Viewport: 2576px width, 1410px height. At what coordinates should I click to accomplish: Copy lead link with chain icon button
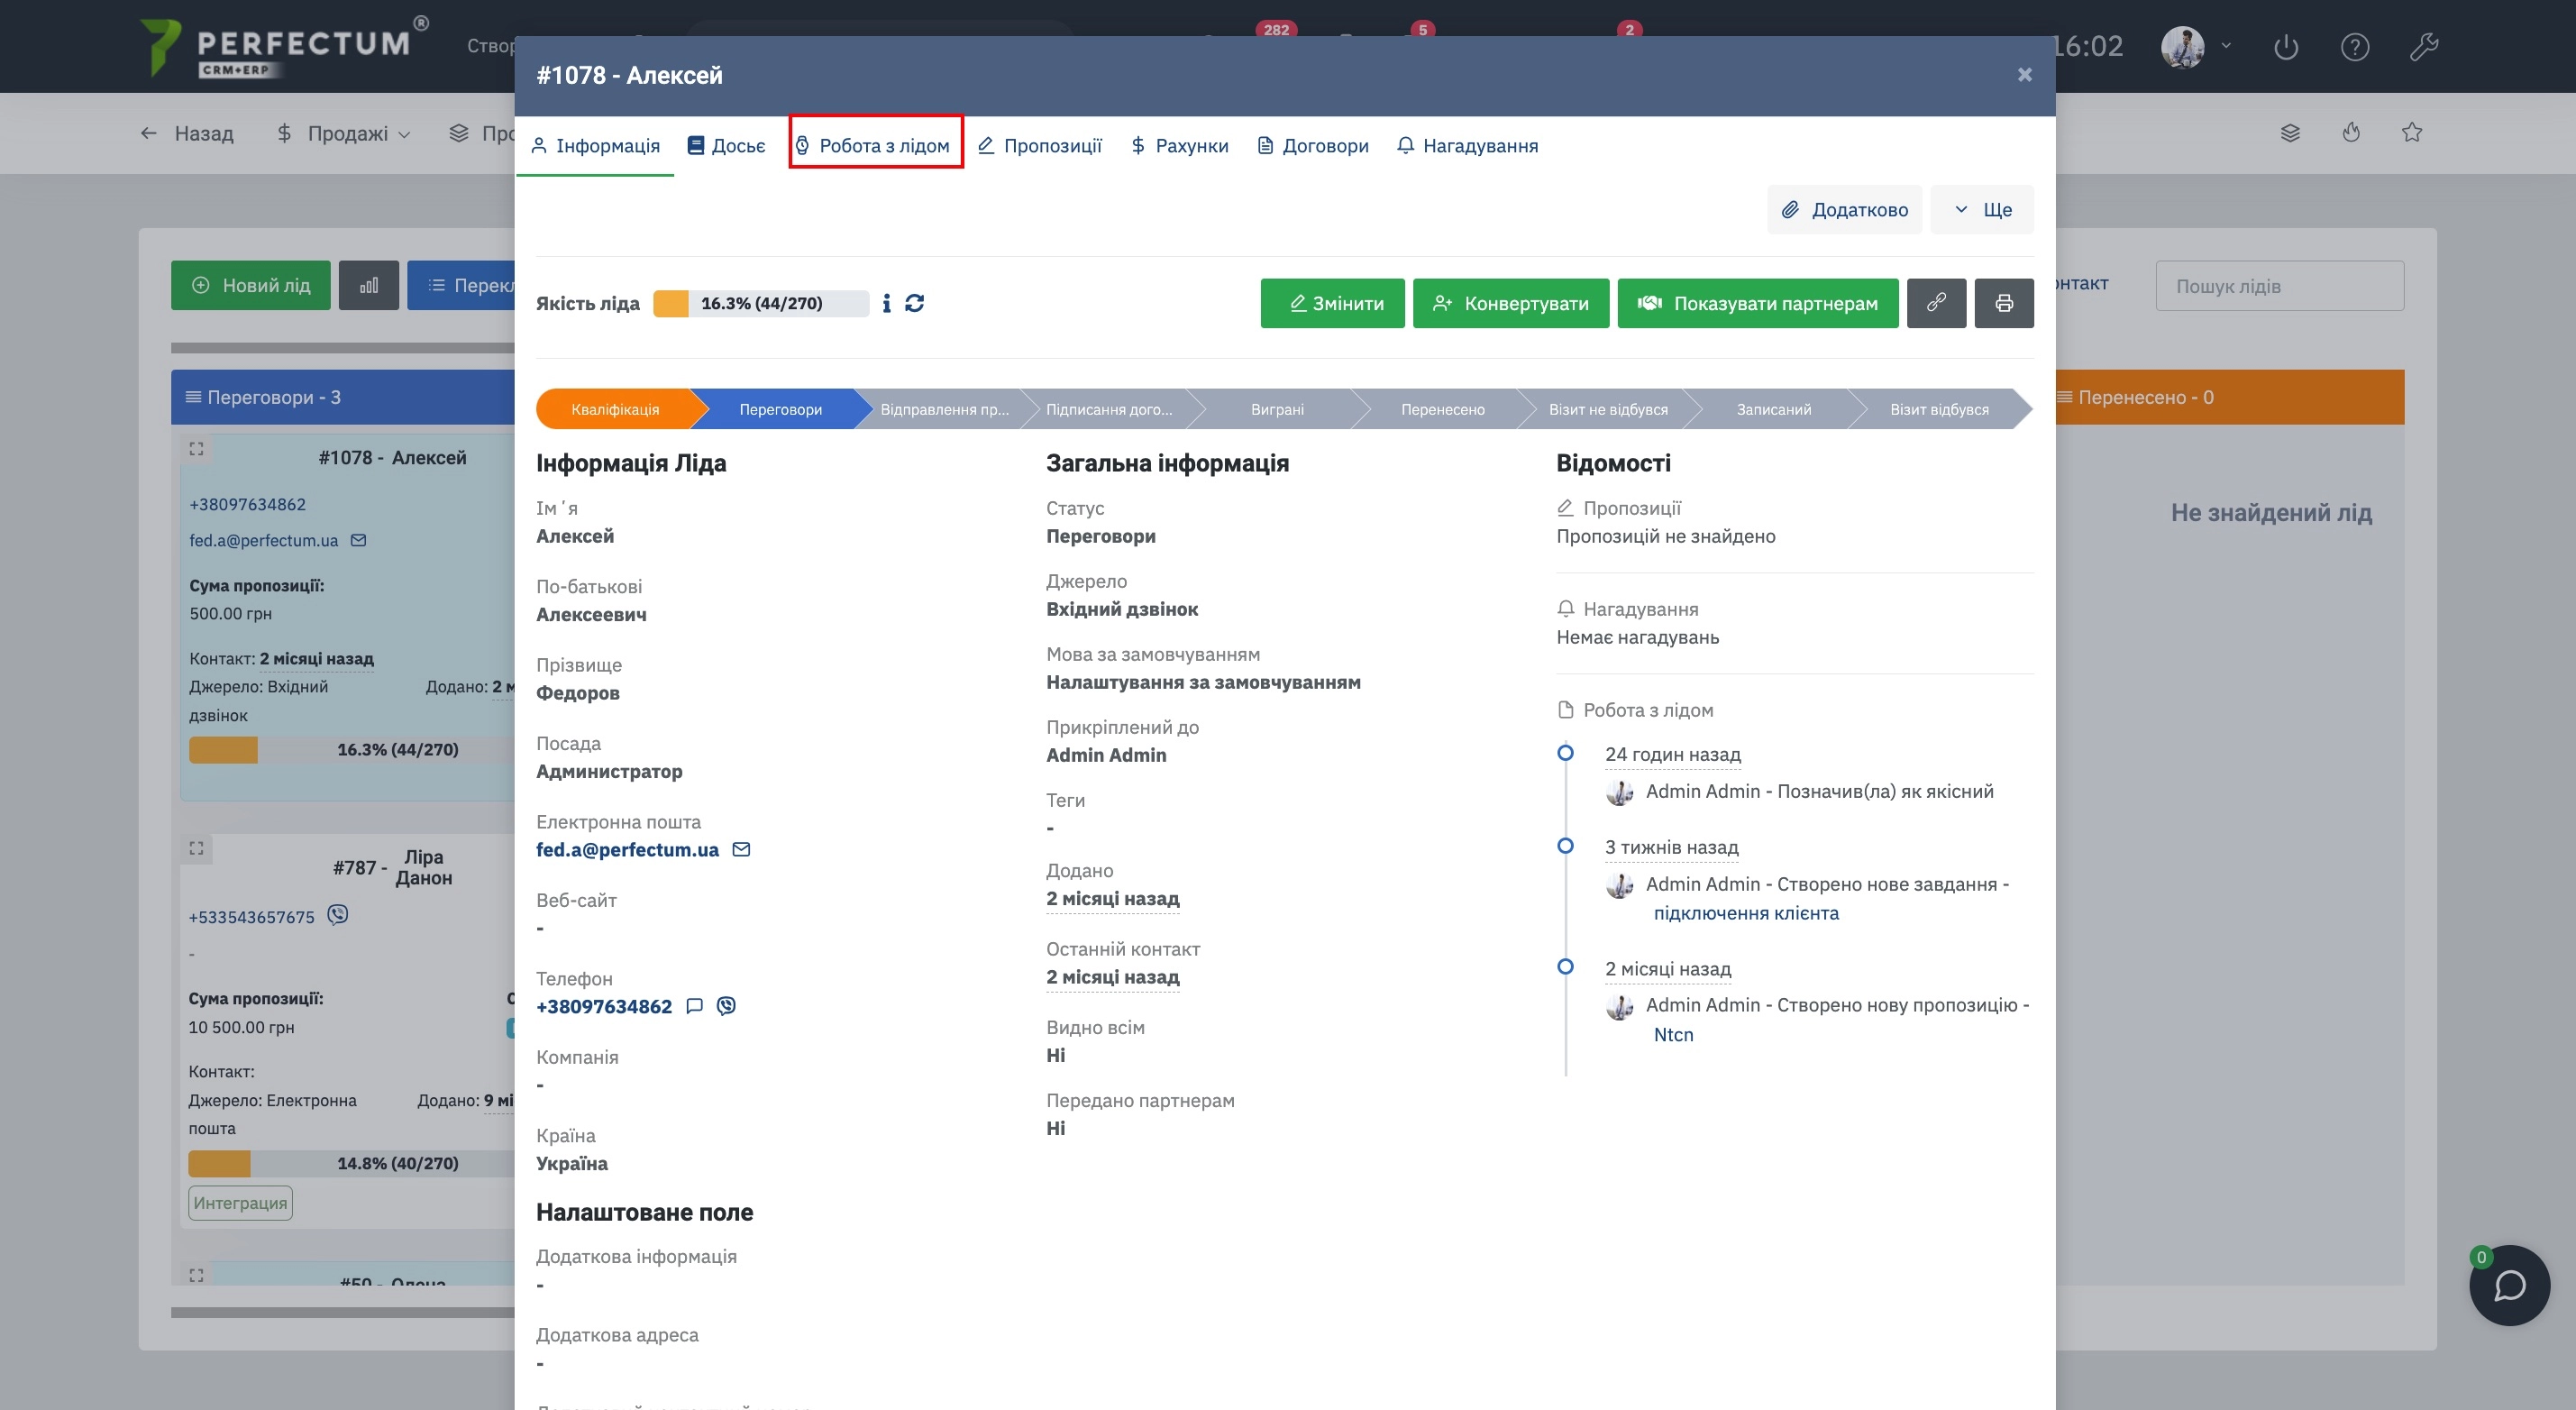[x=1936, y=303]
